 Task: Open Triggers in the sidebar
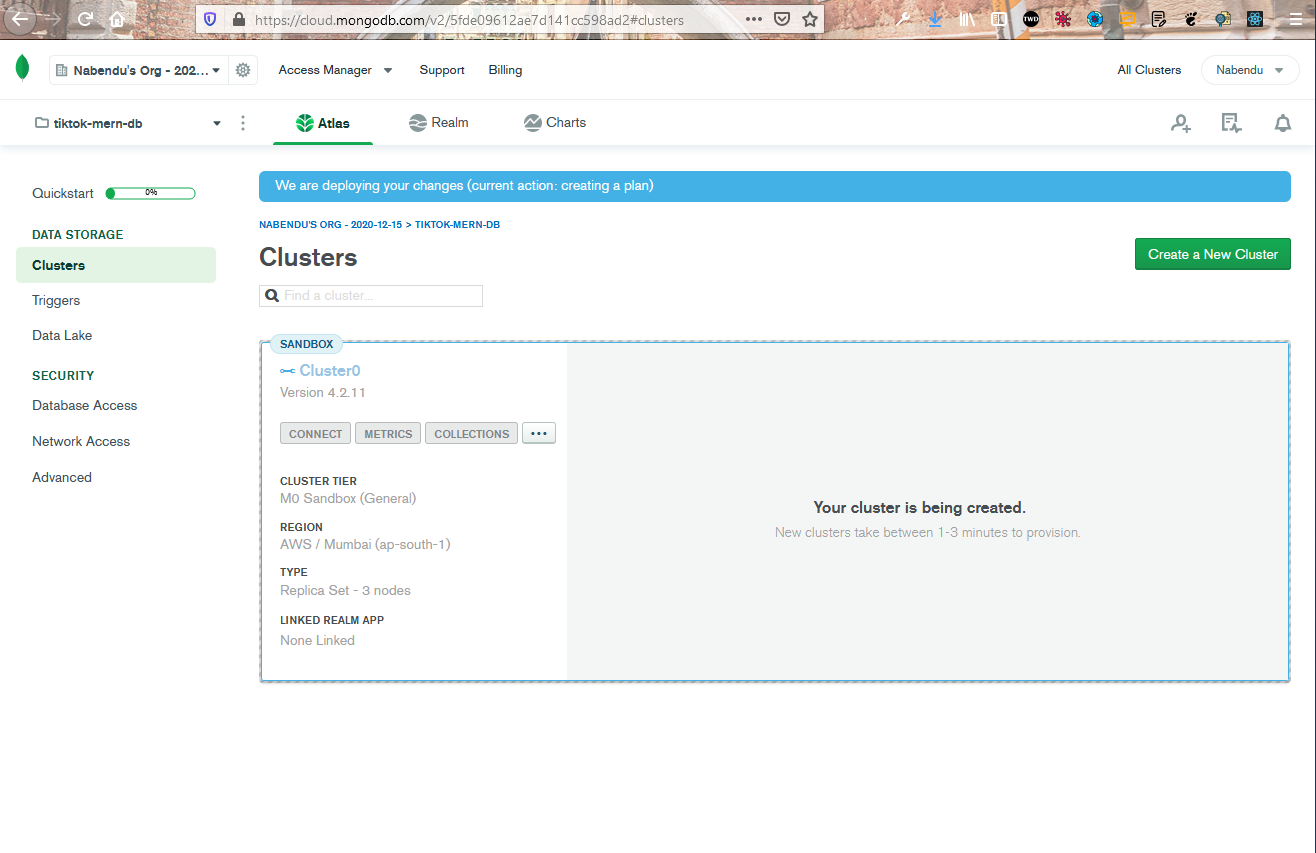(x=56, y=300)
